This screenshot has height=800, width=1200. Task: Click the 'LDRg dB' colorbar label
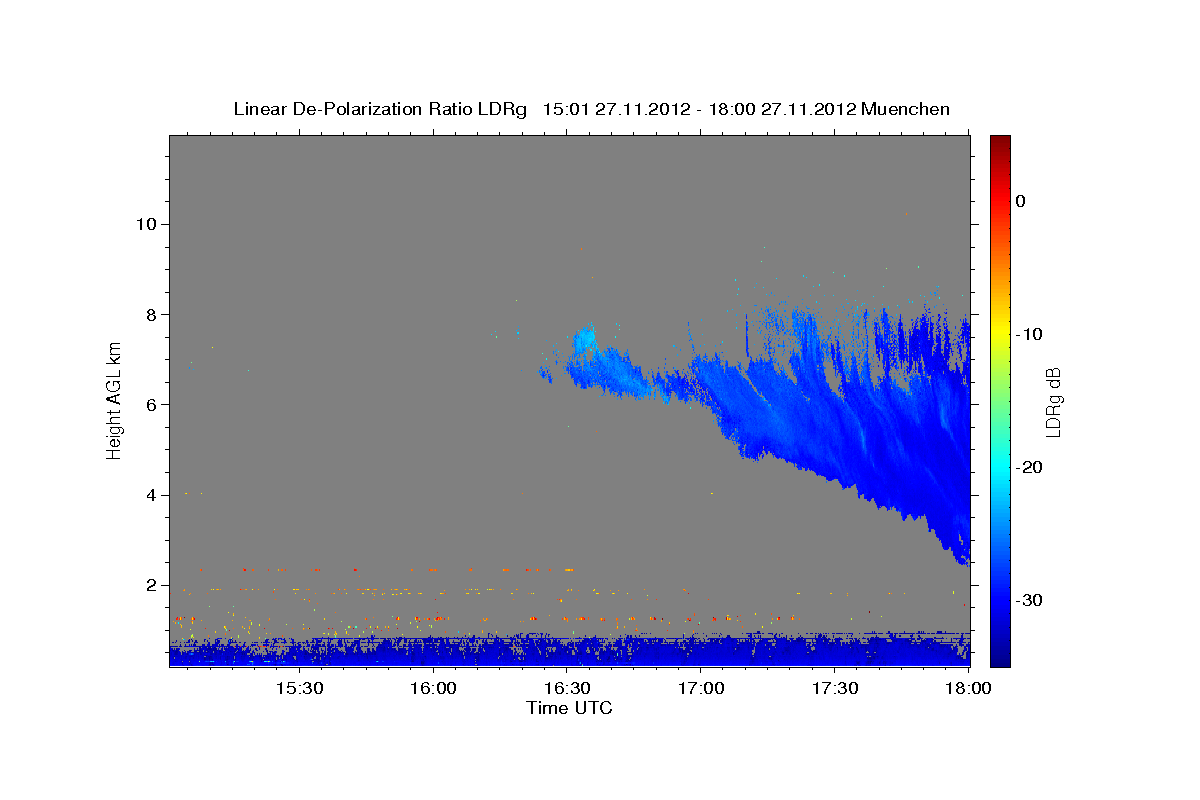pyautogui.click(x=1052, y=401)
